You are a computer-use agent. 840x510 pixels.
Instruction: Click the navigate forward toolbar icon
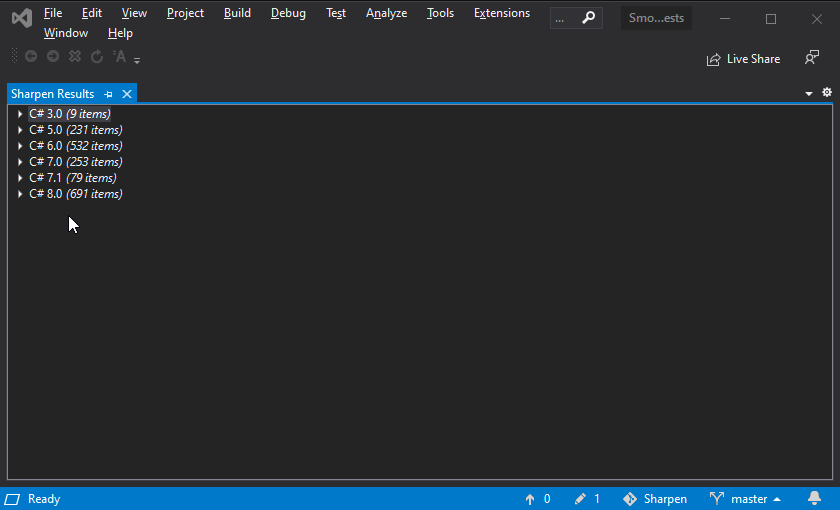tap(53, 56)
